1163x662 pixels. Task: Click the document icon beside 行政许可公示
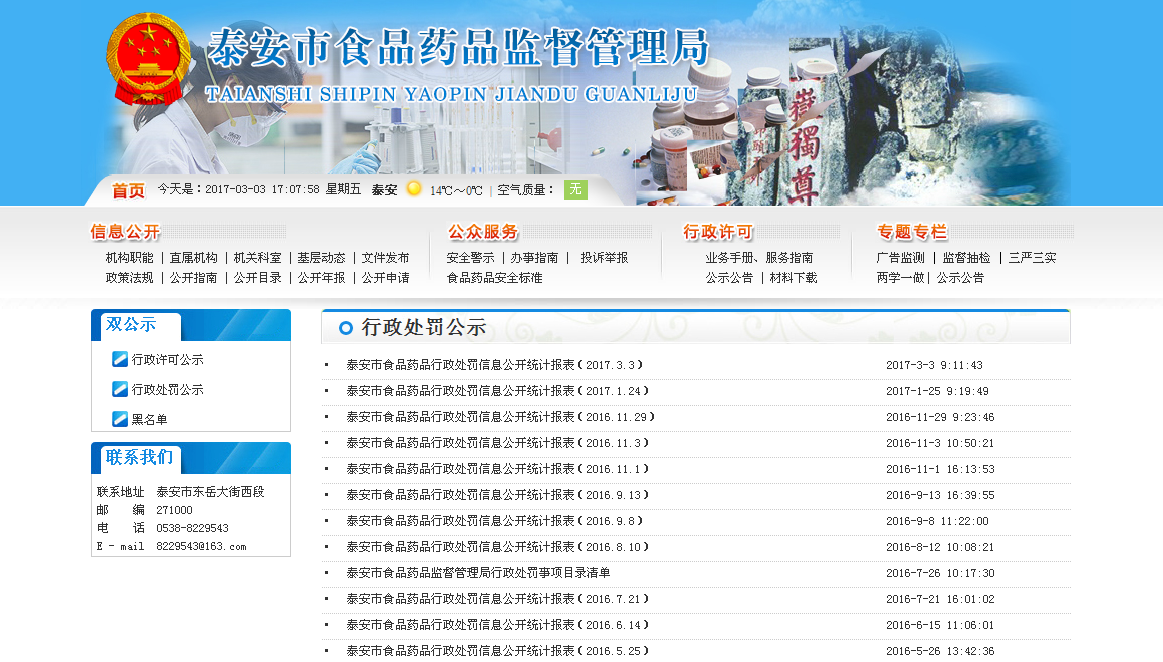coord(119,361)
